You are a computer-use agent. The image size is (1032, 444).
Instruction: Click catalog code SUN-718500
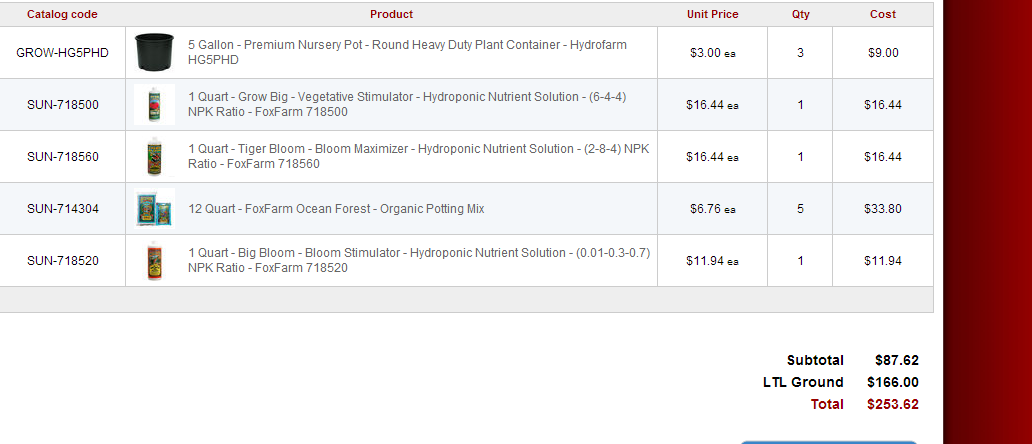pos(63,105)
